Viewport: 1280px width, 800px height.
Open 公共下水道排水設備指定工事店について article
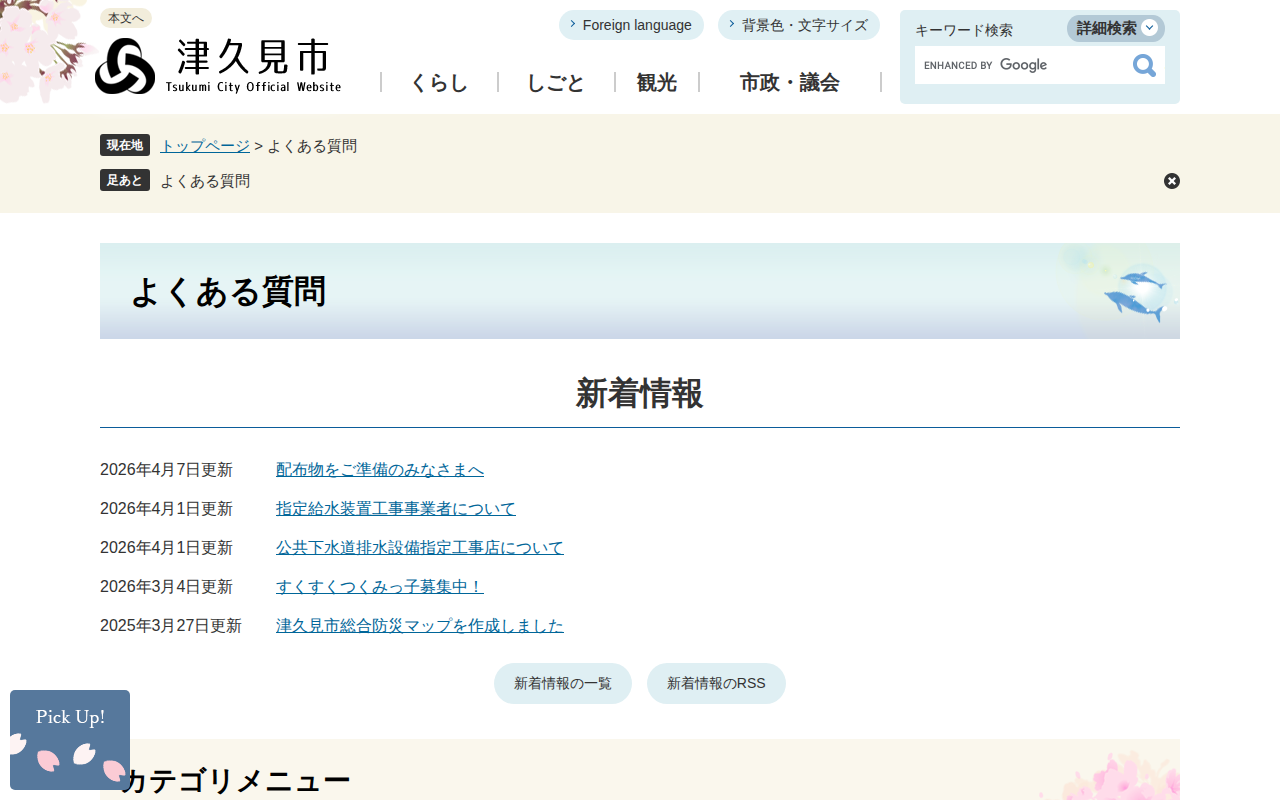point(420,548)
